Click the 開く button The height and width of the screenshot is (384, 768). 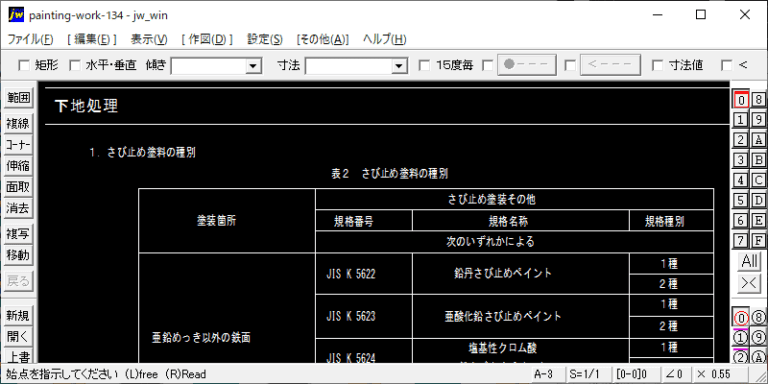pos(18,337)
